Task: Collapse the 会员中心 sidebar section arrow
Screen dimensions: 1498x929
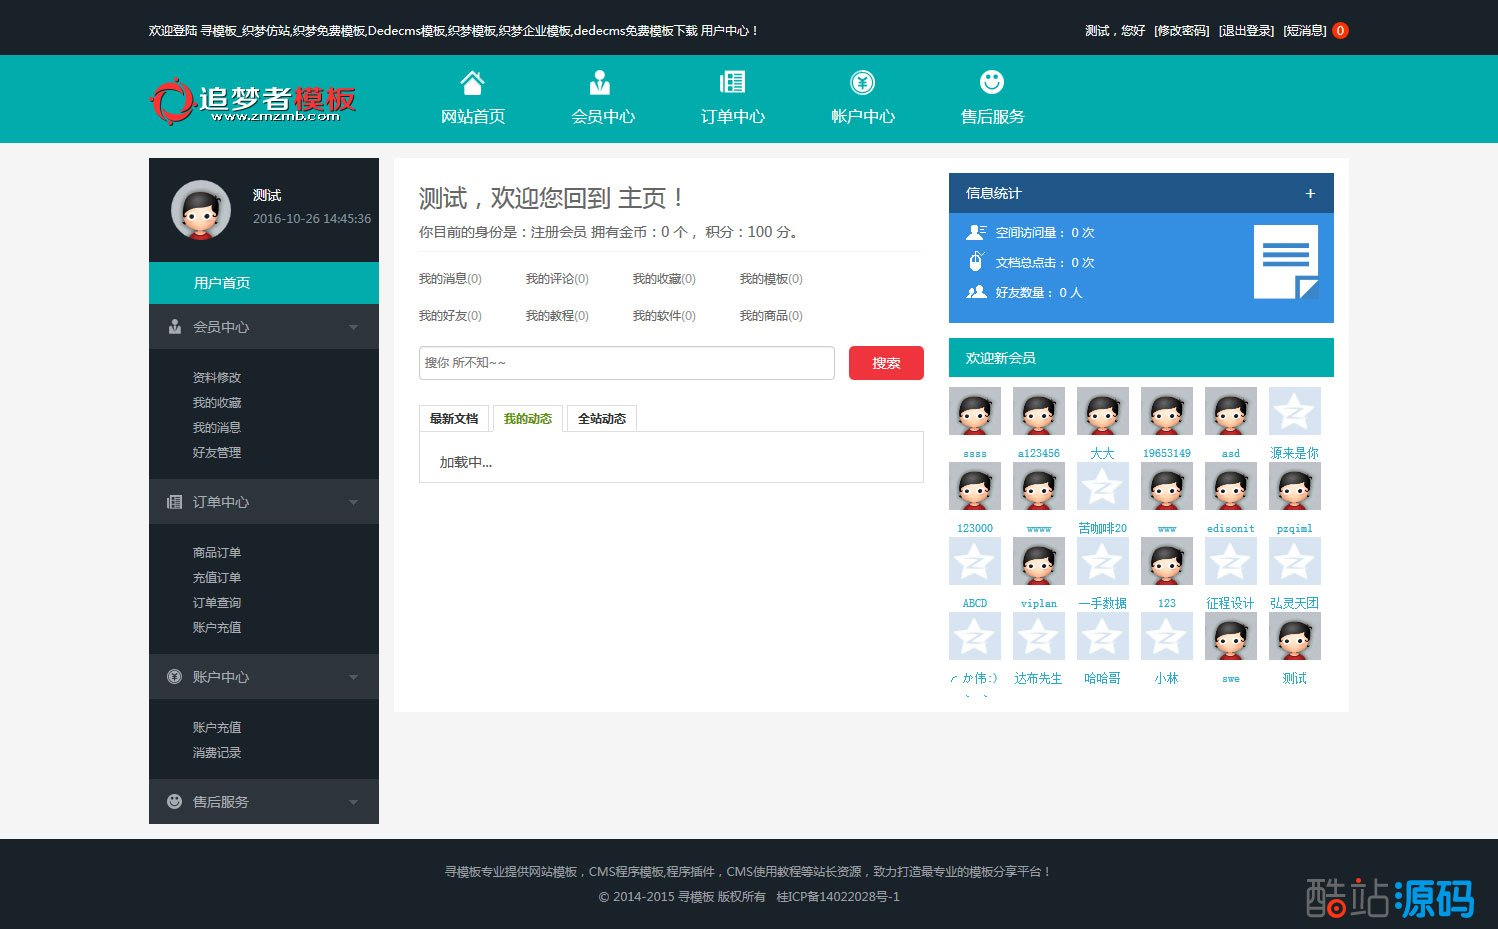Action: [353, 327]
